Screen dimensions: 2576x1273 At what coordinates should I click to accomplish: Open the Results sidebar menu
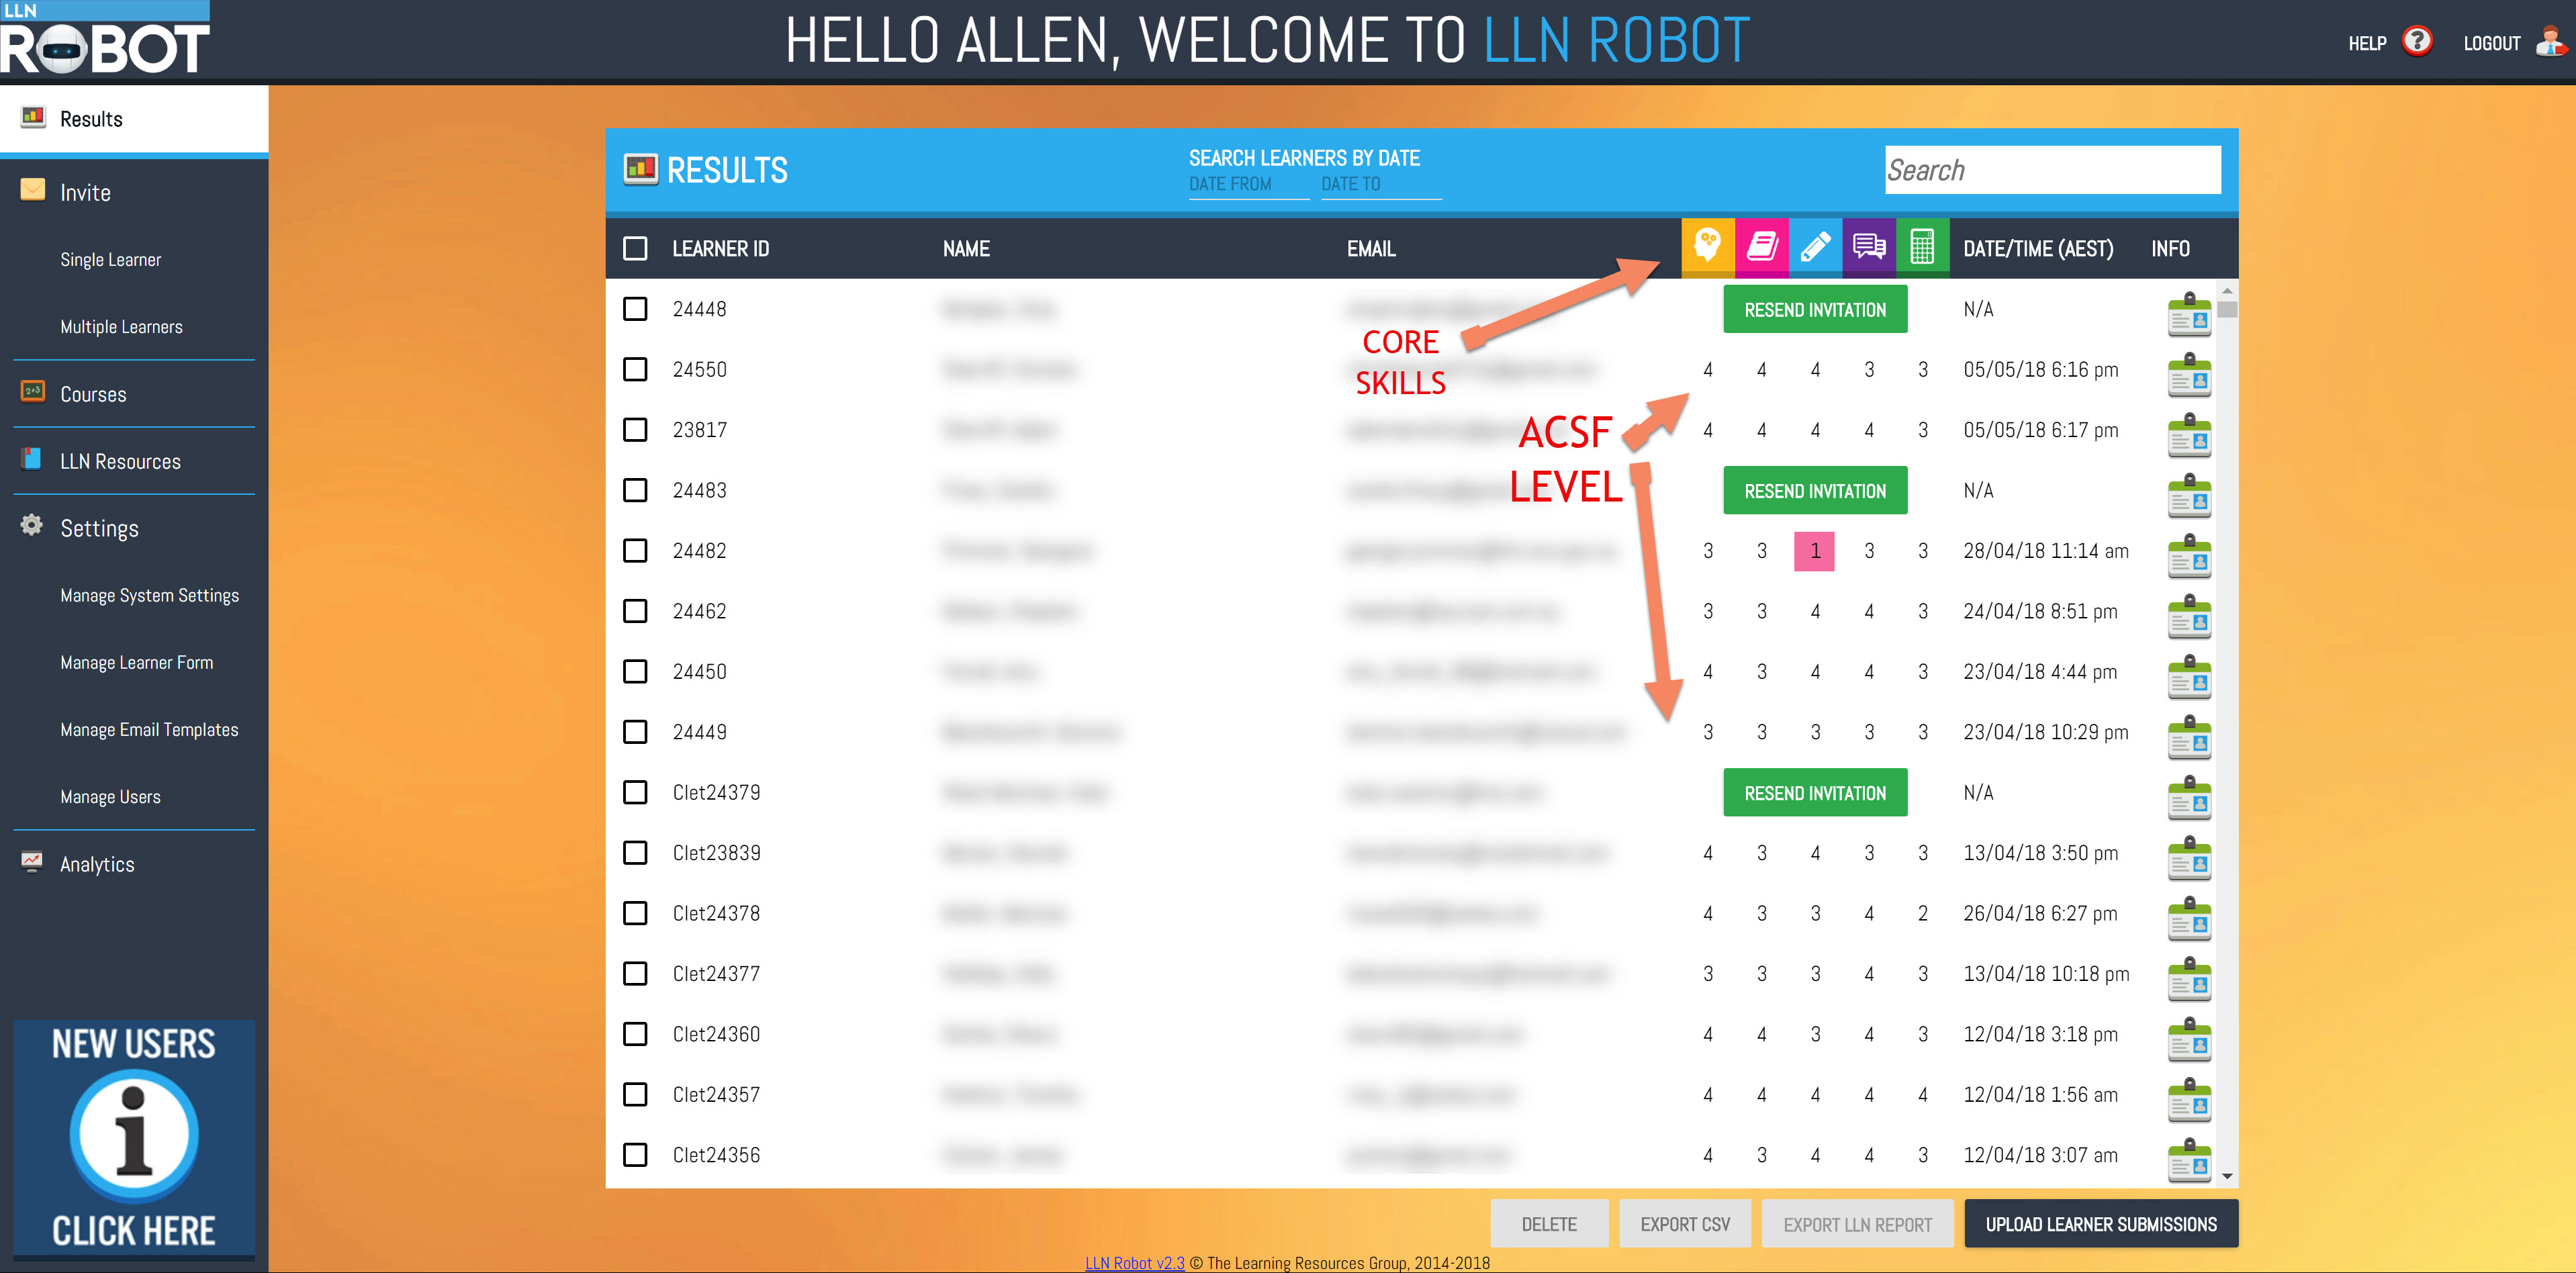click(x=134, y=119)
